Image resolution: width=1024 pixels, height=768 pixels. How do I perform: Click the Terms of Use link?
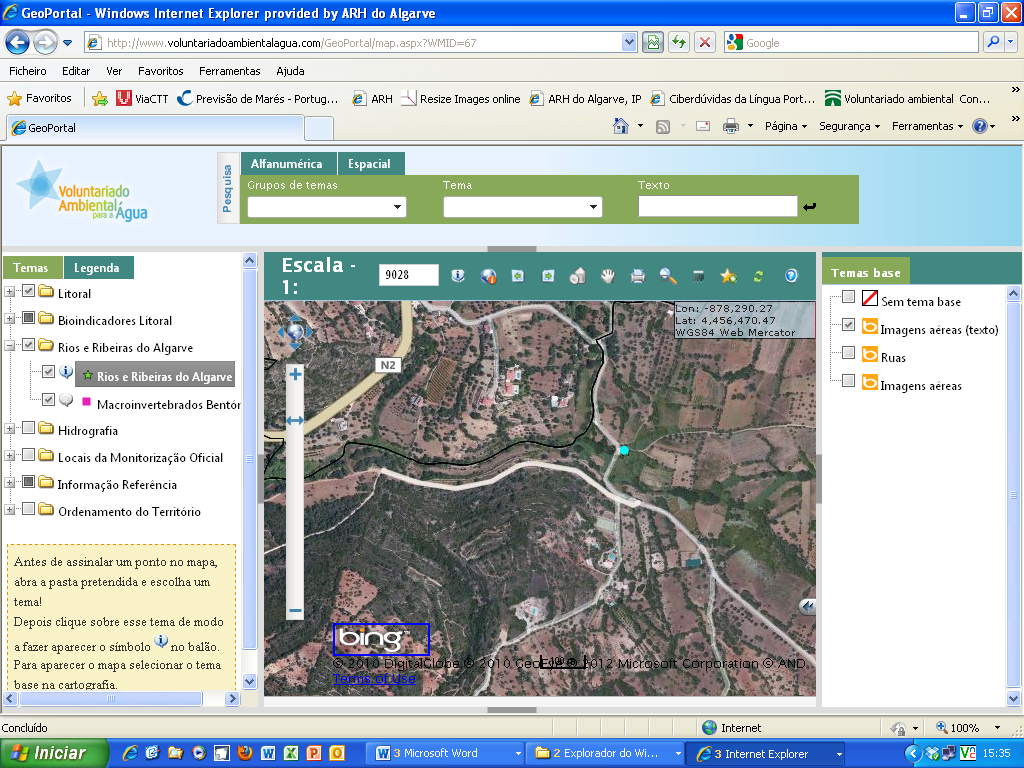[x=374, y=679]
